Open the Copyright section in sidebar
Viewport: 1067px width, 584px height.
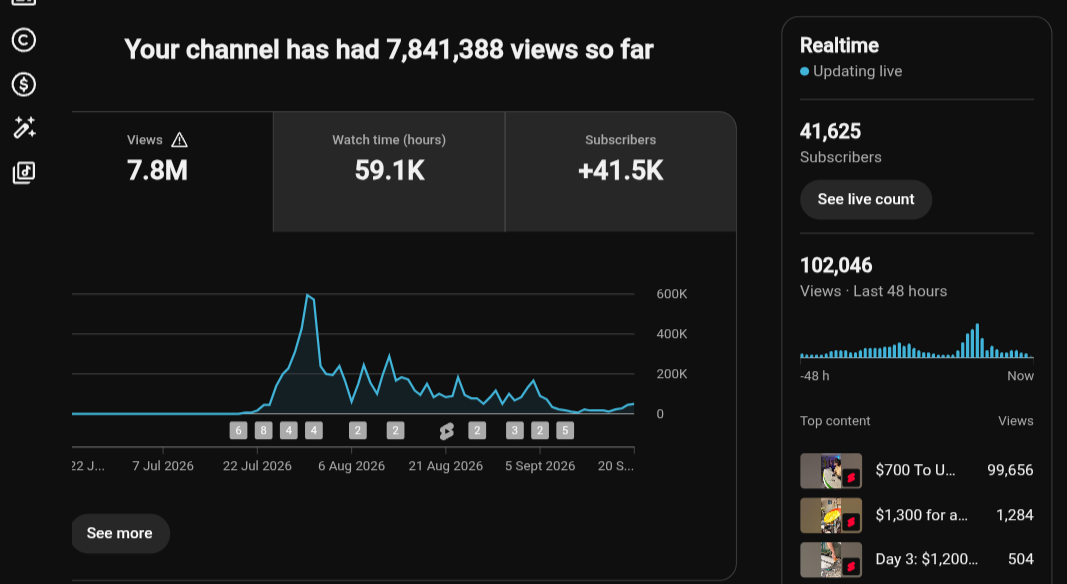point(24,40)
